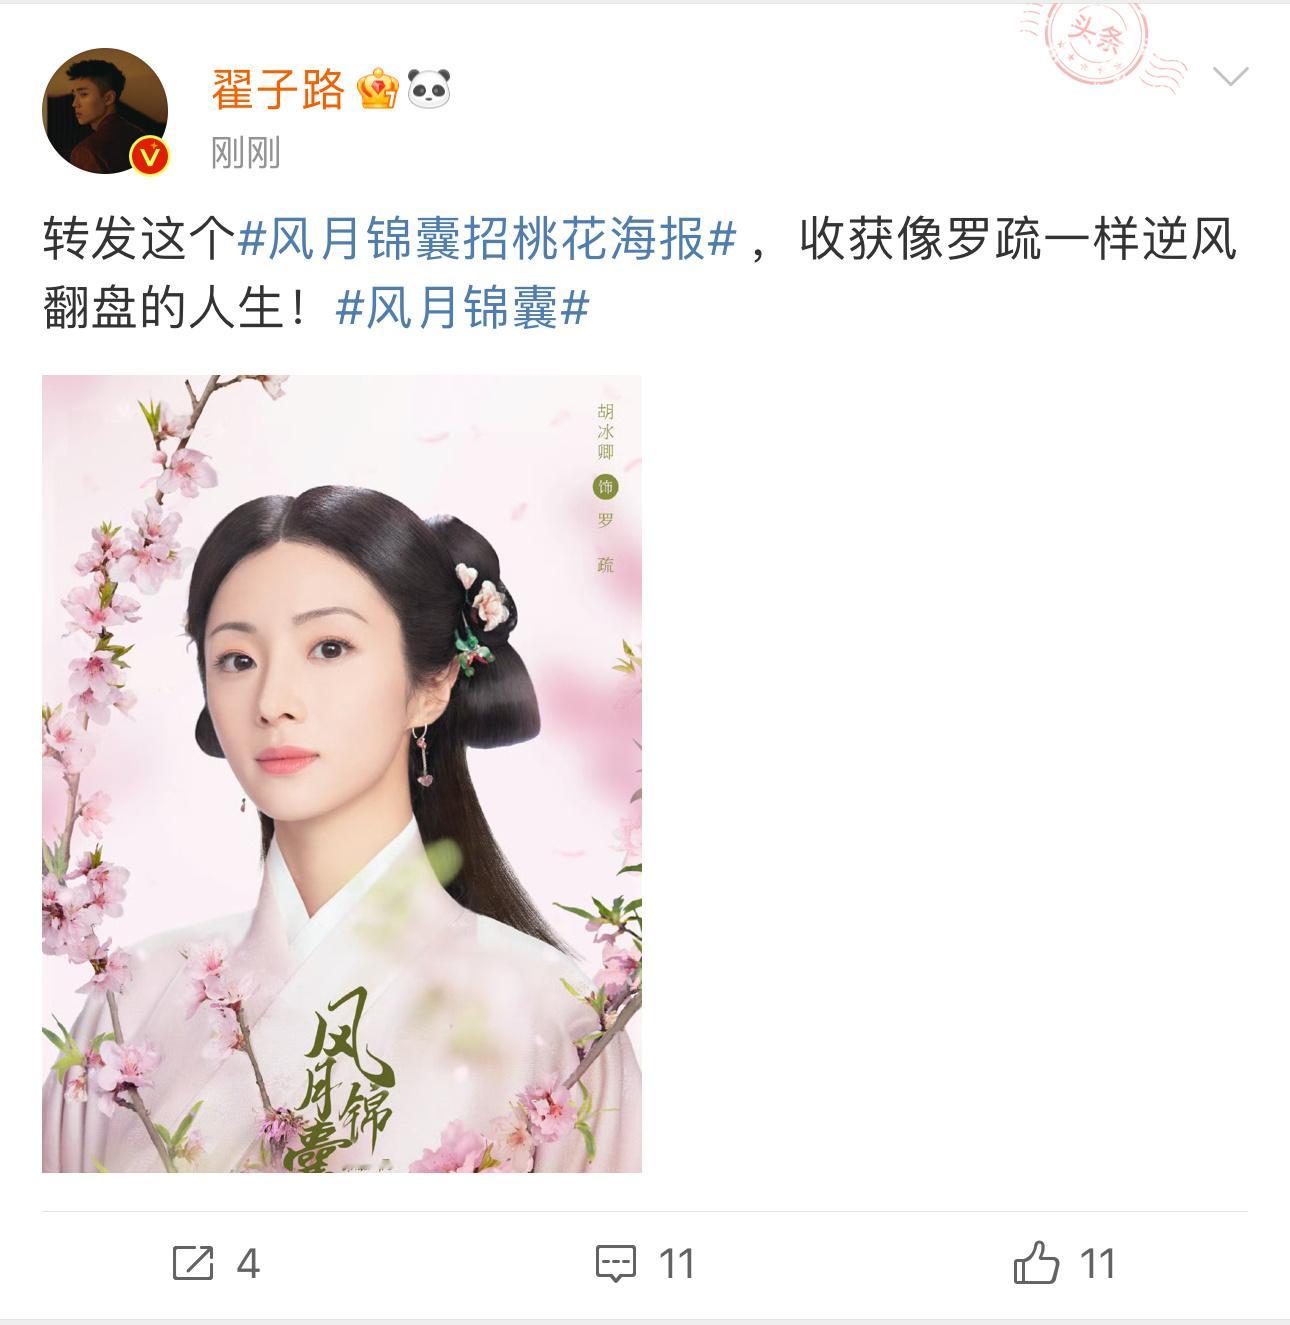Click the repost count 4

coord(248,1264)
